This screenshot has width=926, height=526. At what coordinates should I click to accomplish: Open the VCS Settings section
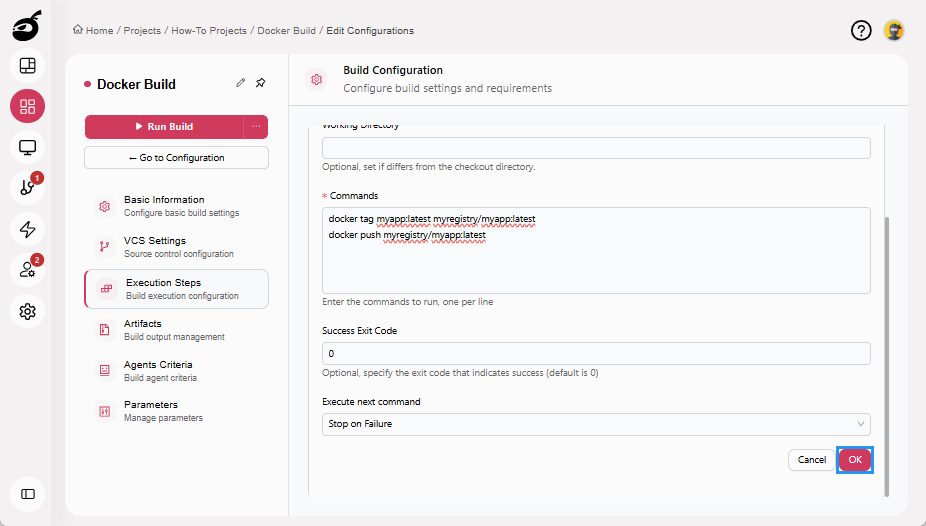[177, 247]
